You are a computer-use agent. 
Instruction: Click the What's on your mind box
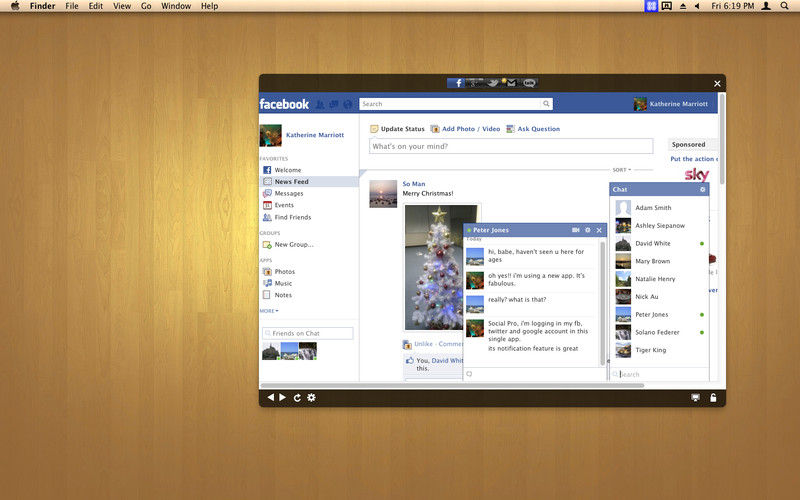(511, 146)
